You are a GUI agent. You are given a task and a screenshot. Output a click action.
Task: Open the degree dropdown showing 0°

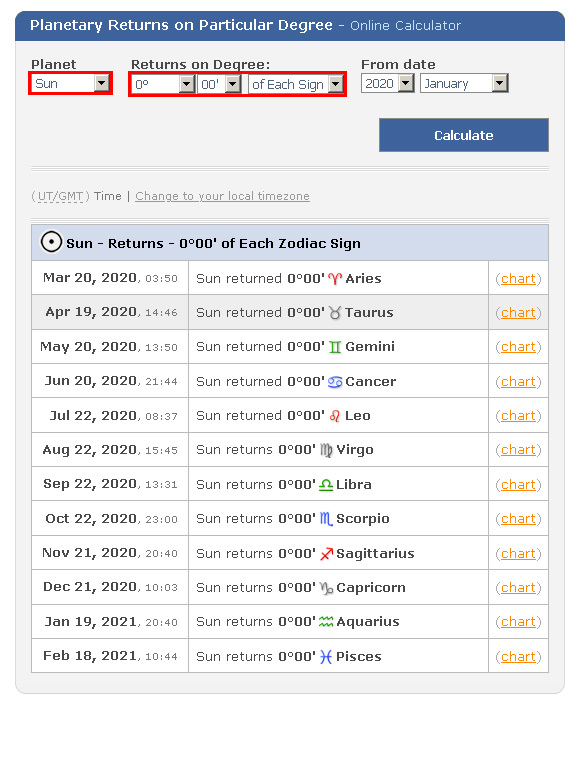pyautogui.click(x=163, y=84)
